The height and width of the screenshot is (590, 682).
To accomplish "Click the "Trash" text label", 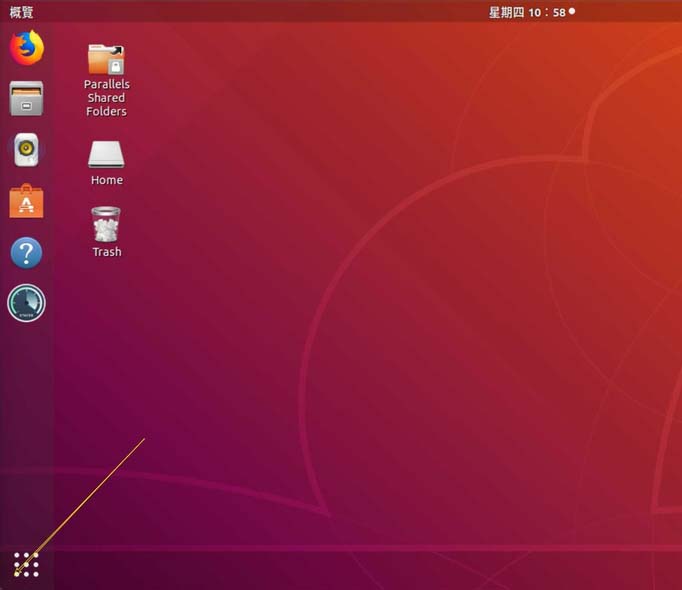I will click(107, 252).
